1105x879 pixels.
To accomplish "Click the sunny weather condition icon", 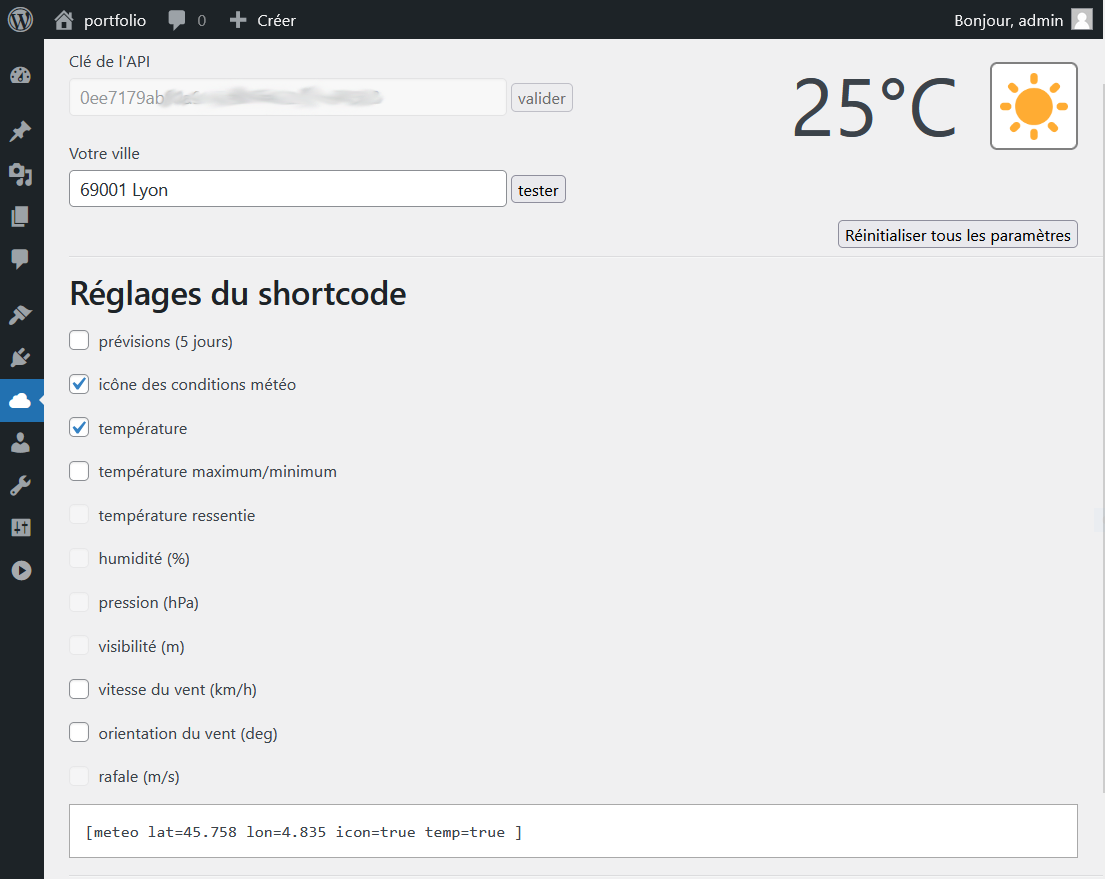I will [x=1033, y=106].
